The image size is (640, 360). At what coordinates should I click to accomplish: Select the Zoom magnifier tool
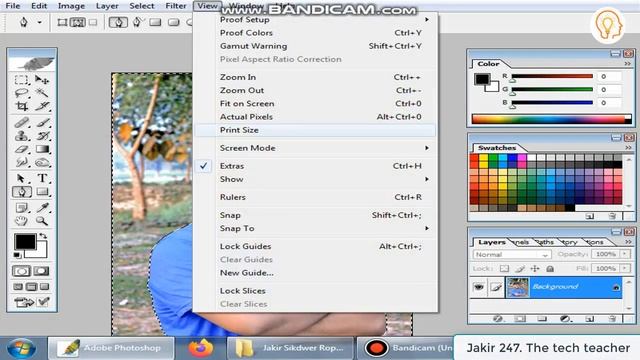click(x=42, y=221)
